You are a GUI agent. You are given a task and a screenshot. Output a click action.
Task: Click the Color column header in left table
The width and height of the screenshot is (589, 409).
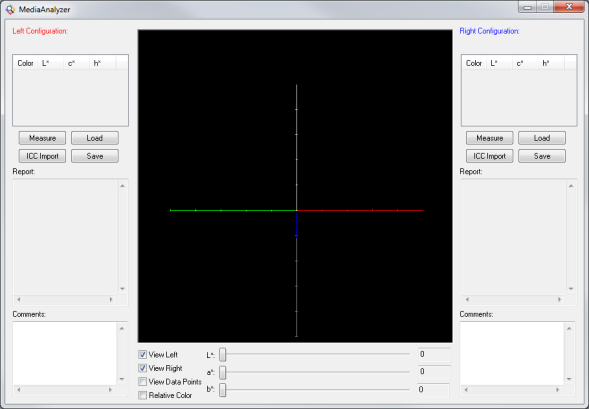pos(25,63)
